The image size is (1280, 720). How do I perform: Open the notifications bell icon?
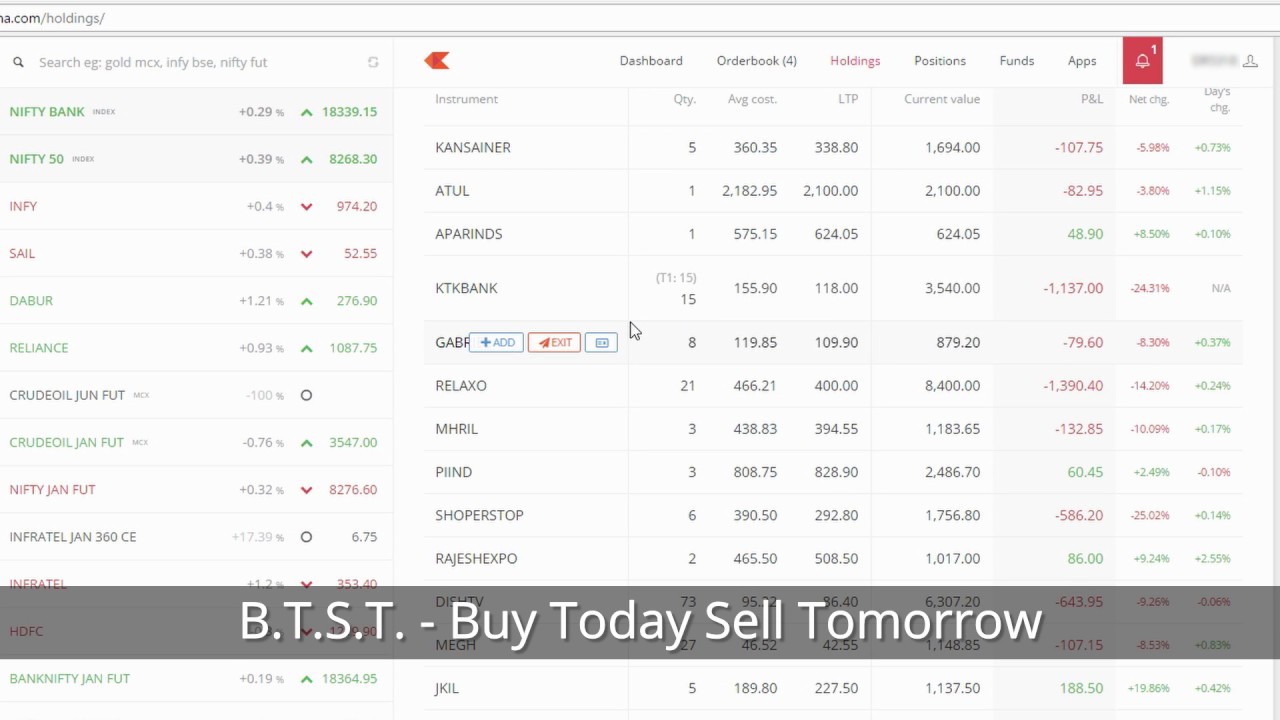tap(1142, 61)
